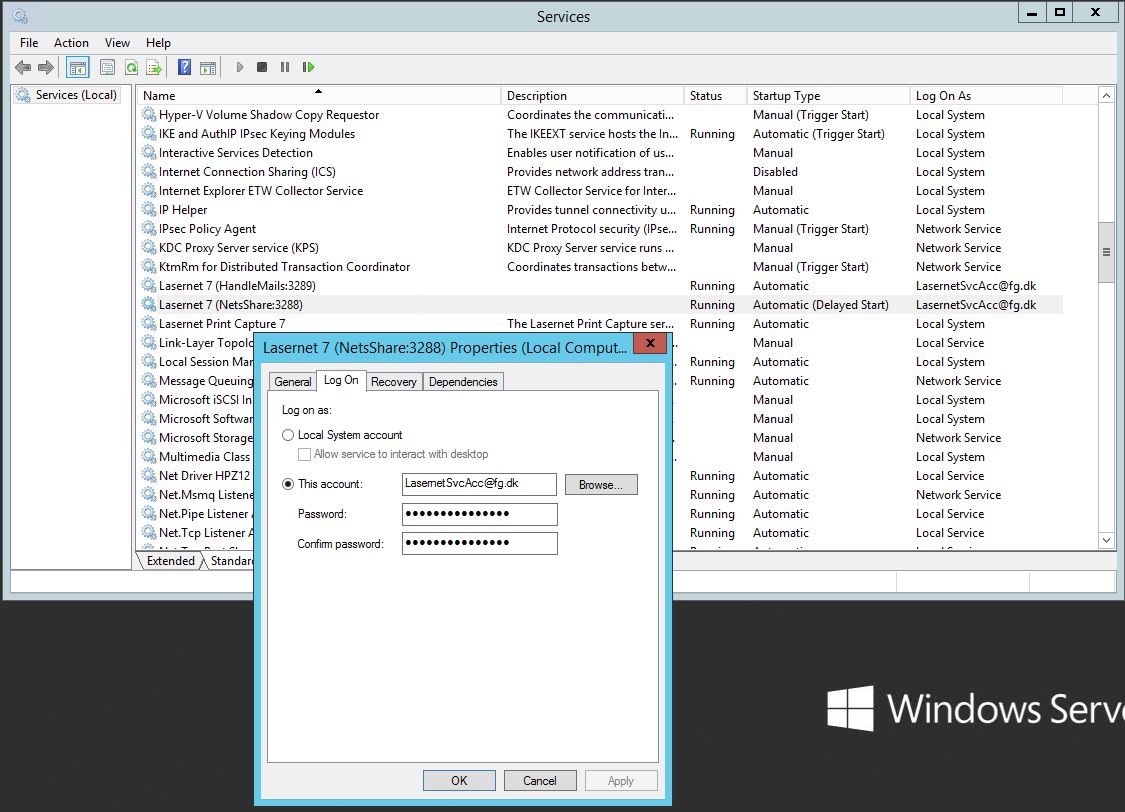Screen dimensions: 1125x812
Task: Toggle the Show/Hide Console Tree icon
Action: coord(77,68)
